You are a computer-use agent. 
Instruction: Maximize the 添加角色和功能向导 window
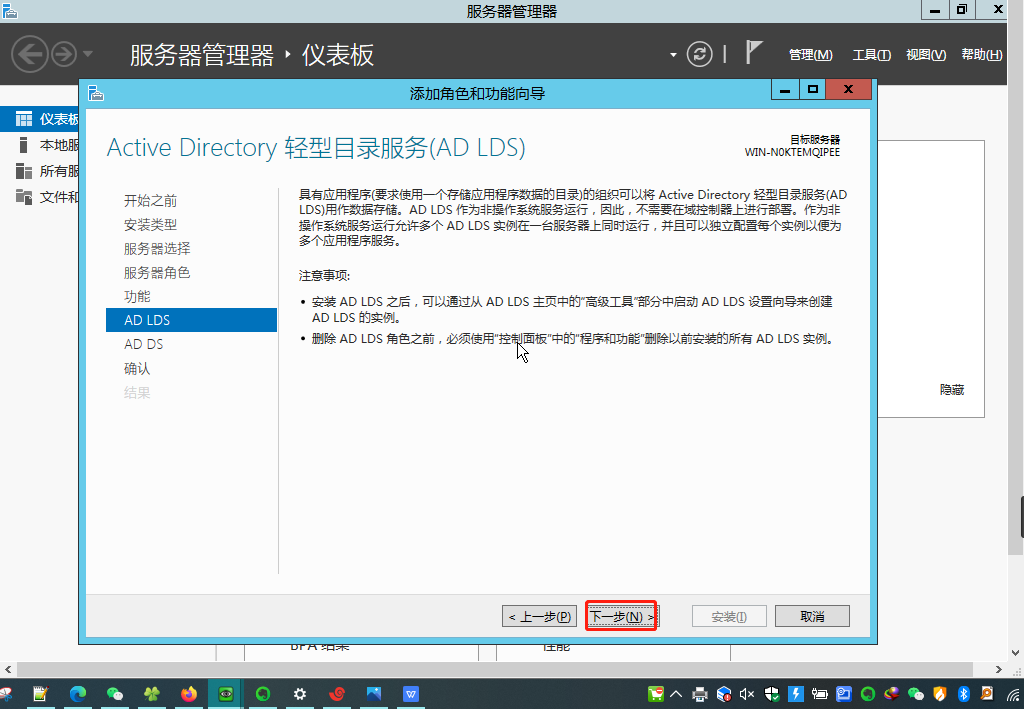pos(812,89)
